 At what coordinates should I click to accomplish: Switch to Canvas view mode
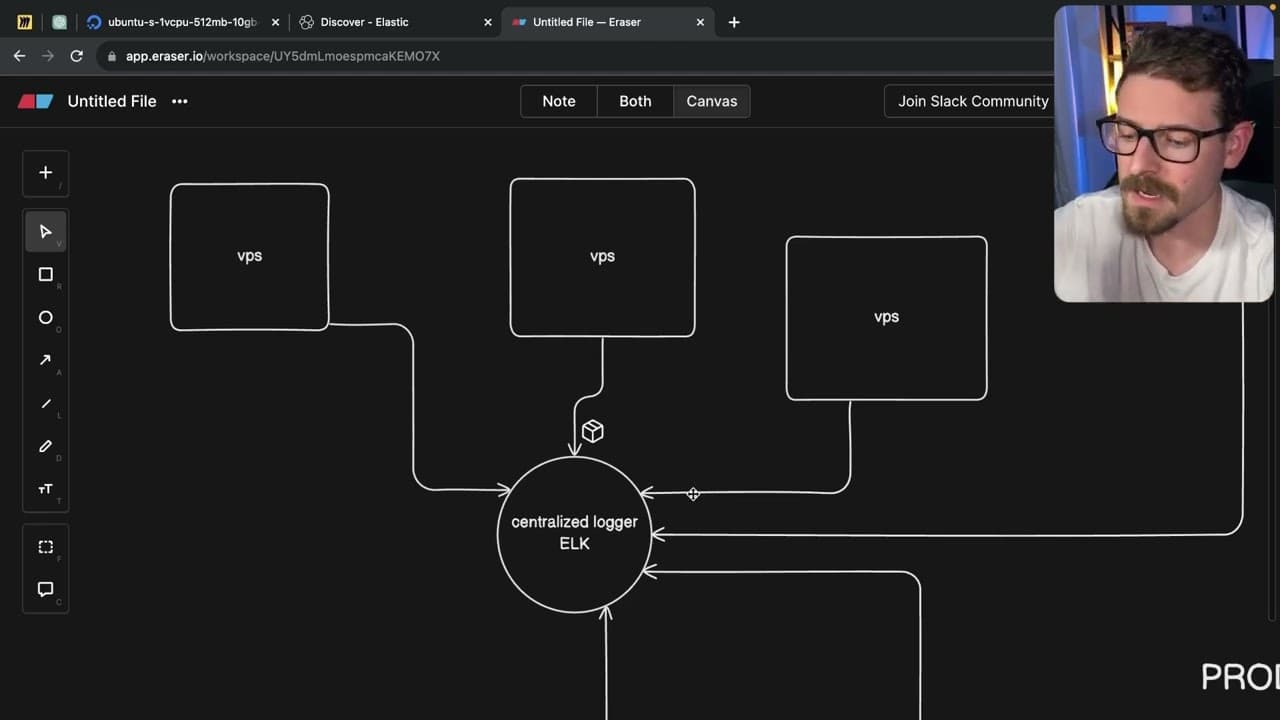point(712,101)
